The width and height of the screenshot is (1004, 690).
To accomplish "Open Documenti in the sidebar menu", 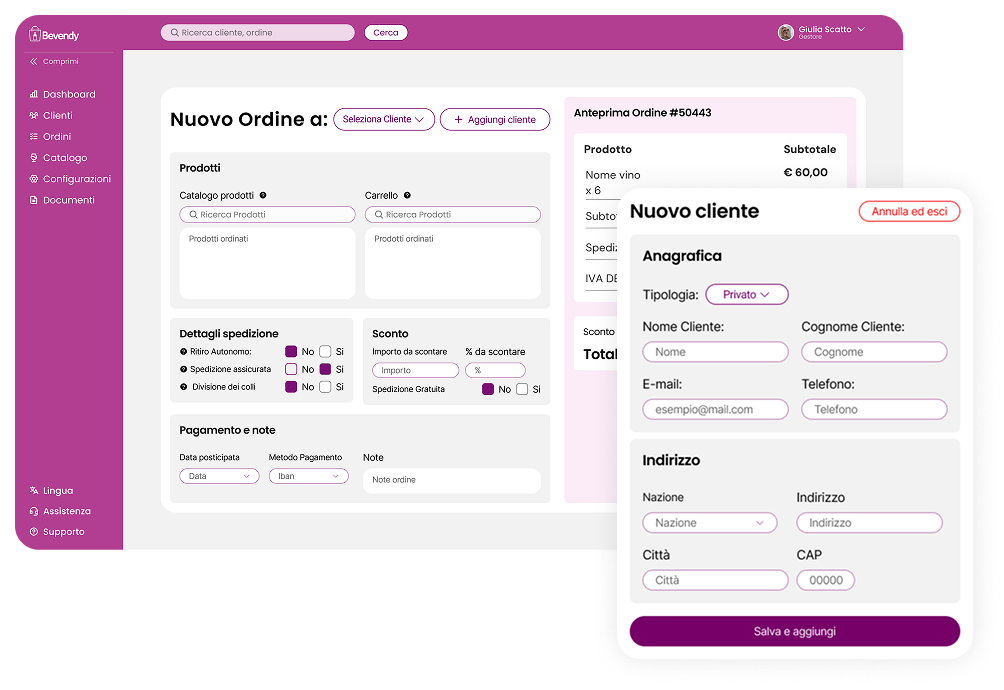I will [x=62, y=200].
